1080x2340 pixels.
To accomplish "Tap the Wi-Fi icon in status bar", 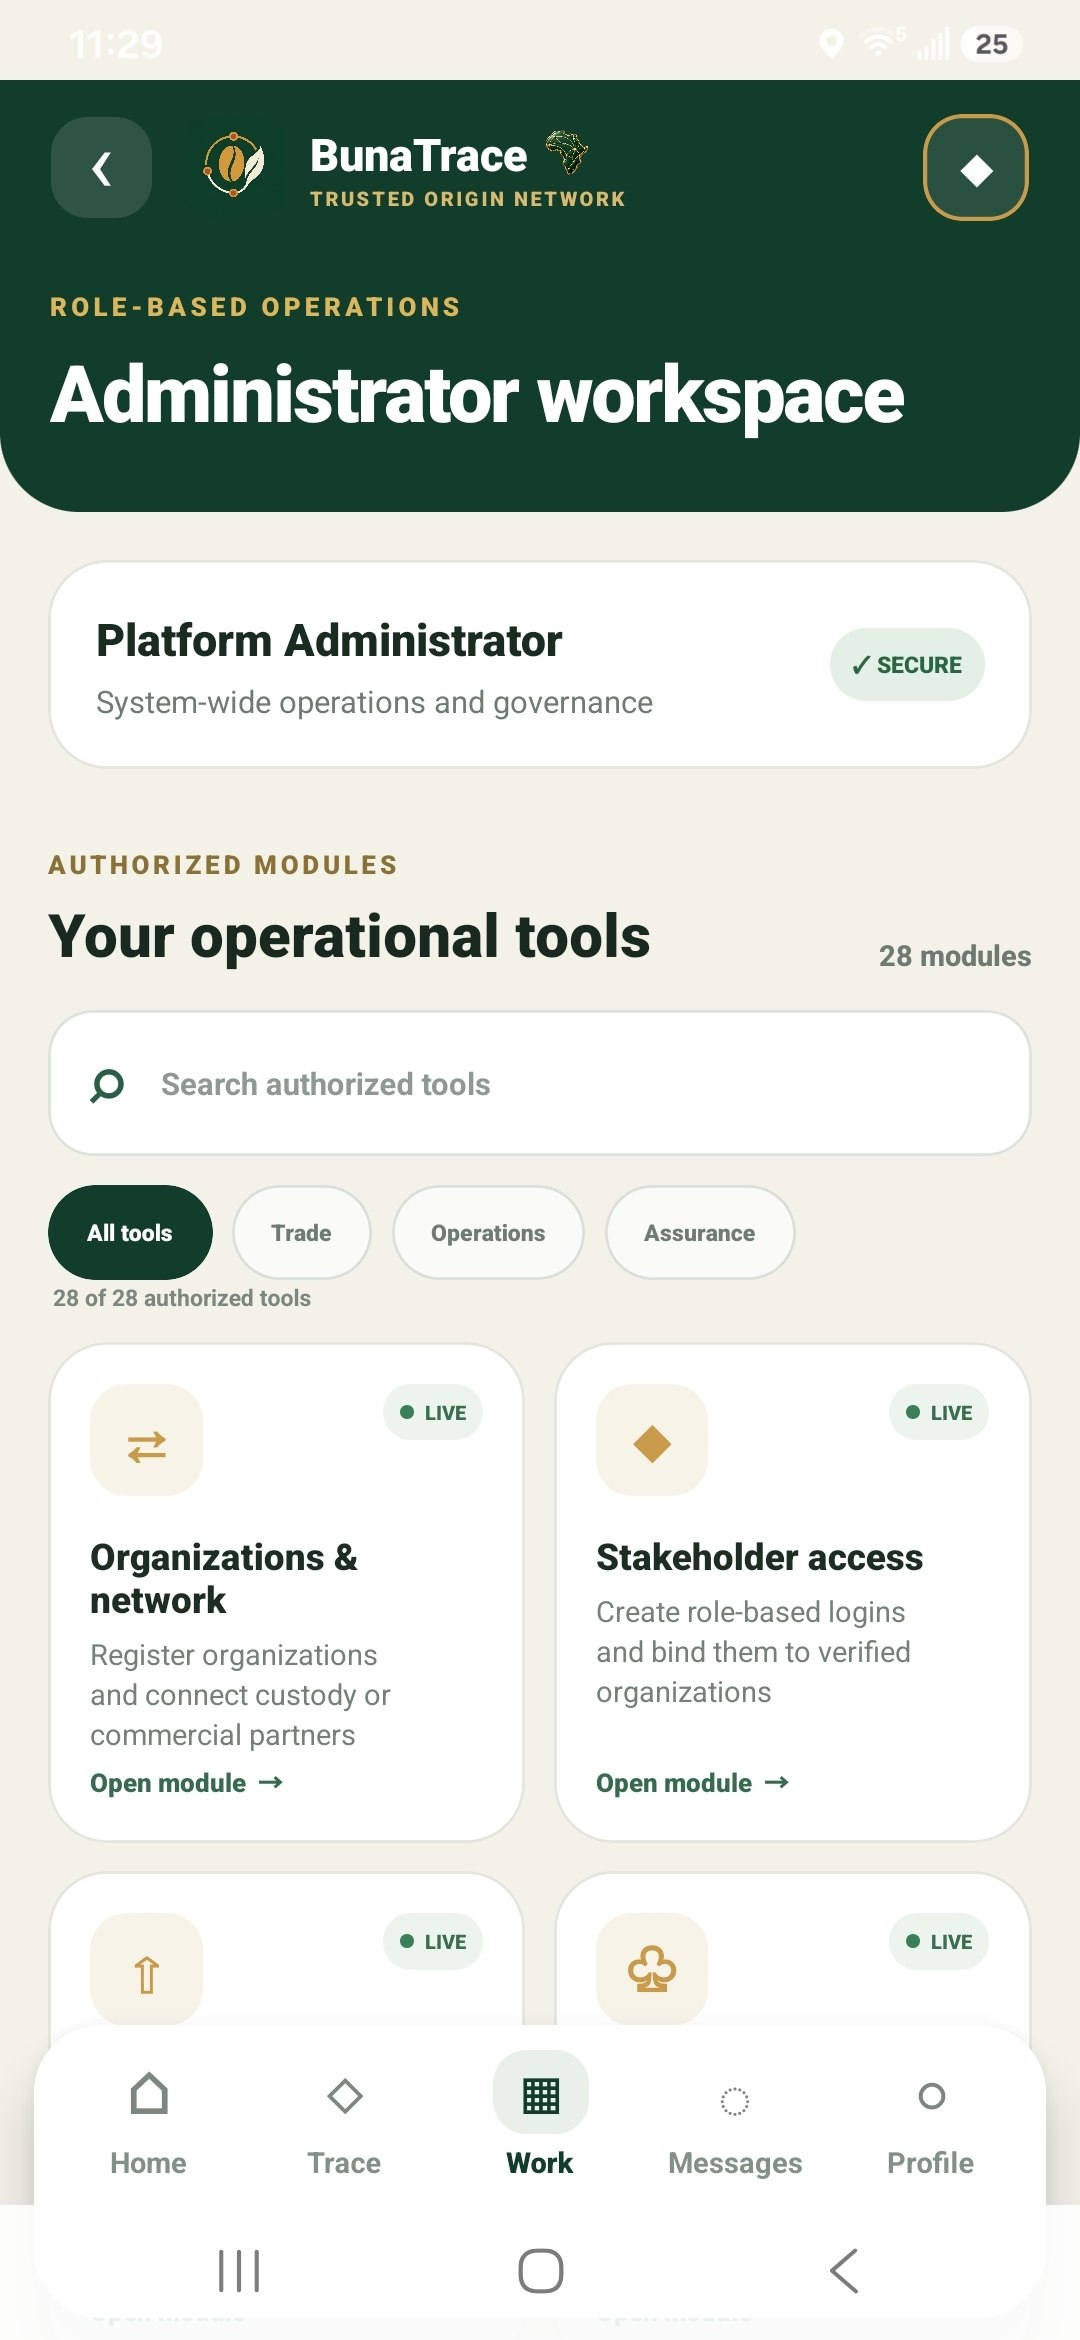I will click(882, 42).
